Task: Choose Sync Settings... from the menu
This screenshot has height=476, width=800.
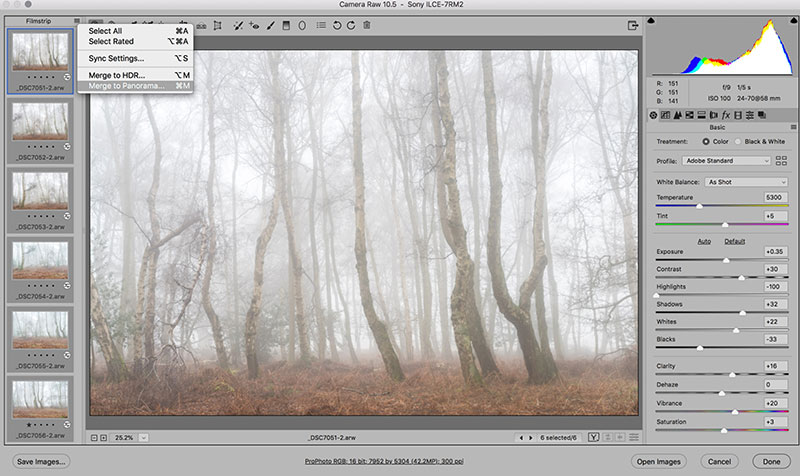Action: 135,58
